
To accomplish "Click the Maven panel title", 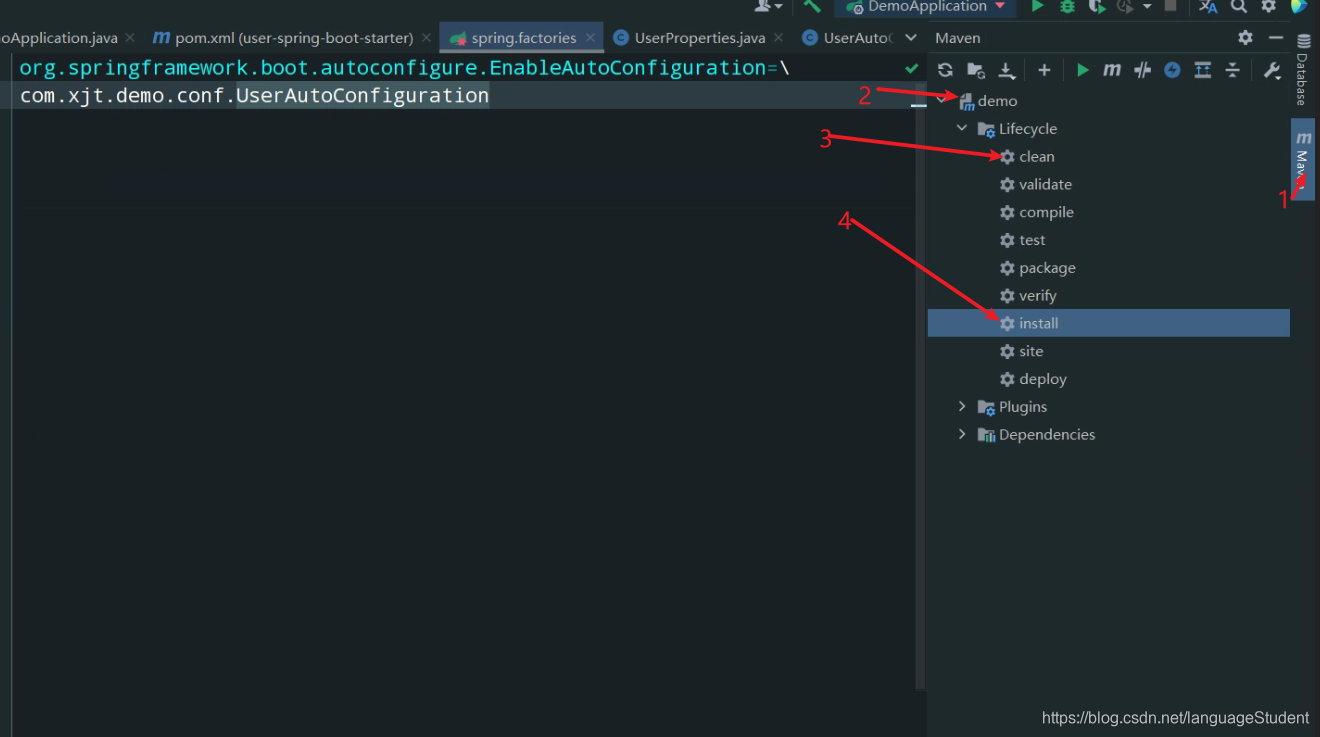I will click(x=958, y=38).
